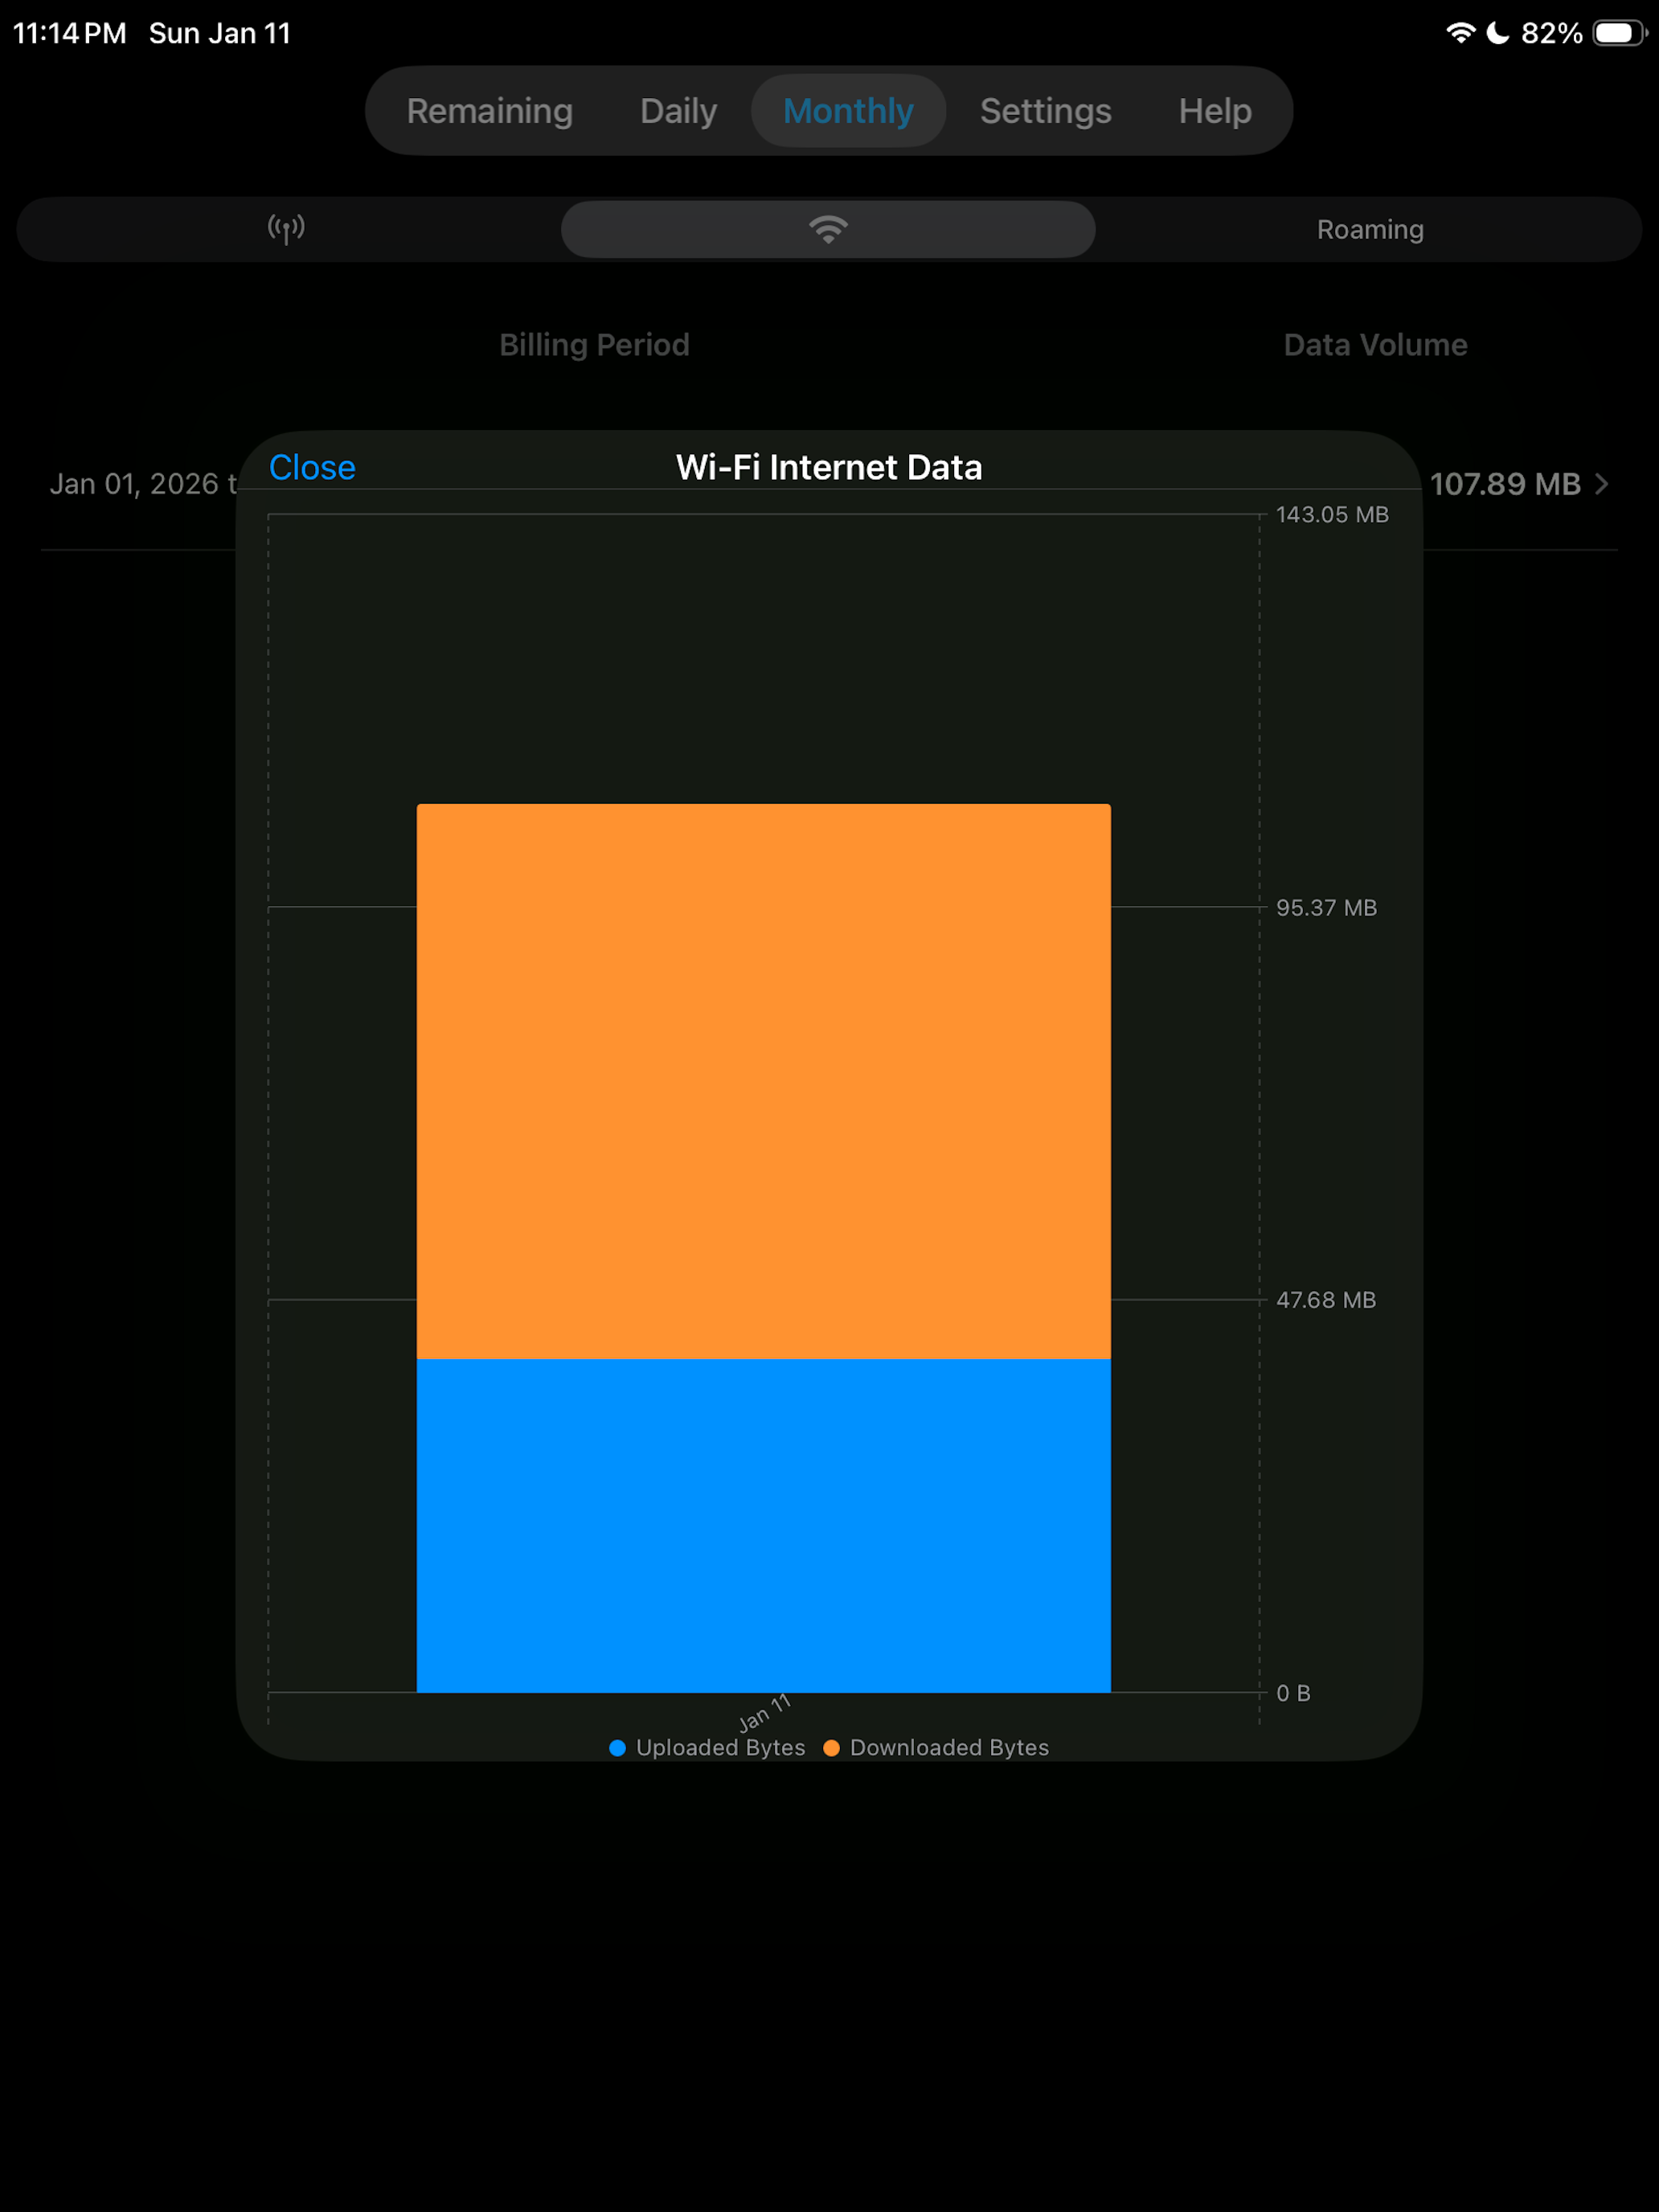Switch to the Roaming segment
The width and height of the screenshot is (1659, 2212).
click(1370, 229)
